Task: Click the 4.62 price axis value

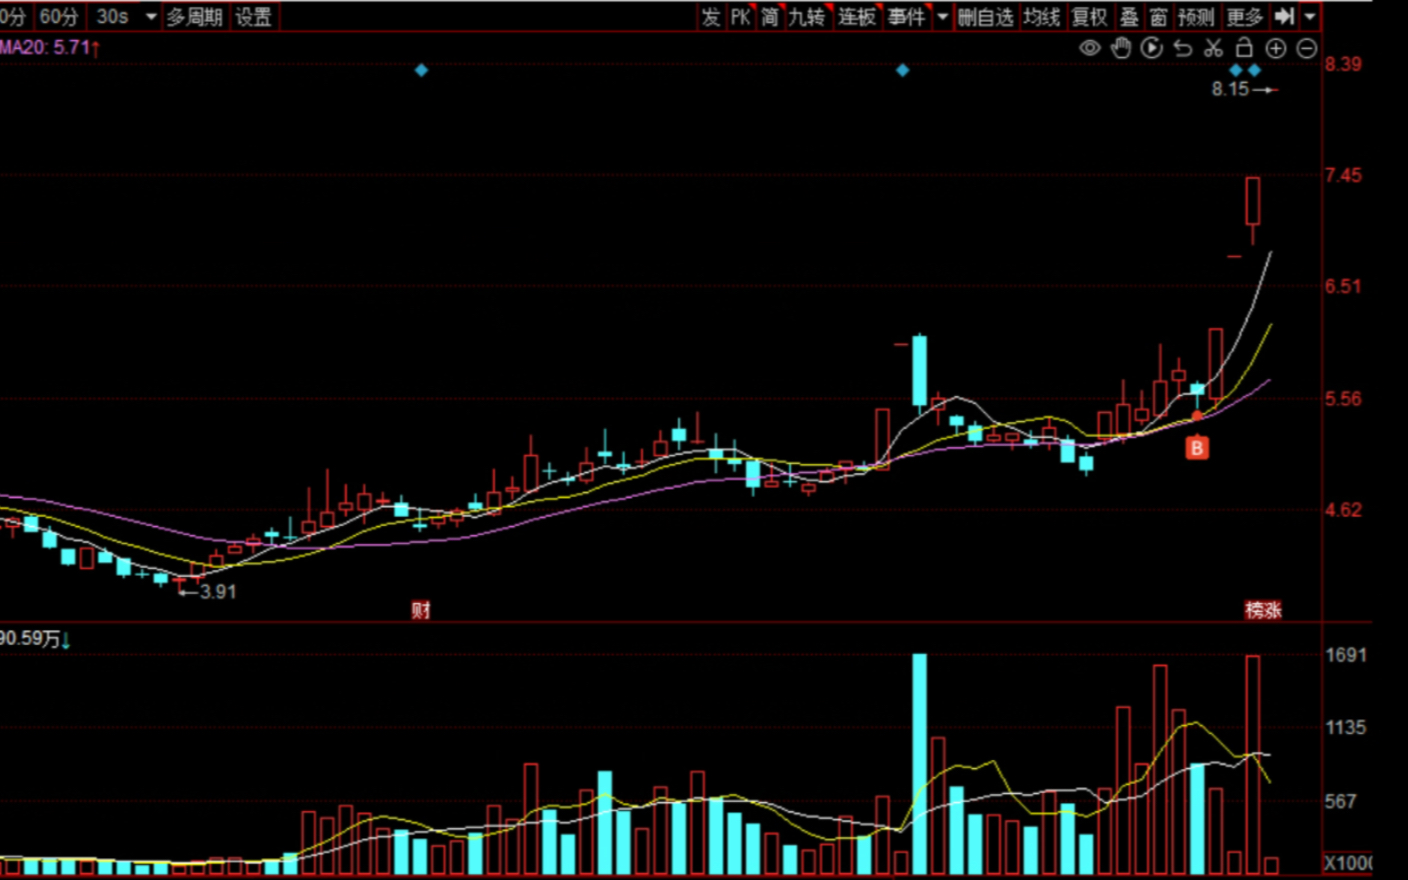Action: point(1343,510)
